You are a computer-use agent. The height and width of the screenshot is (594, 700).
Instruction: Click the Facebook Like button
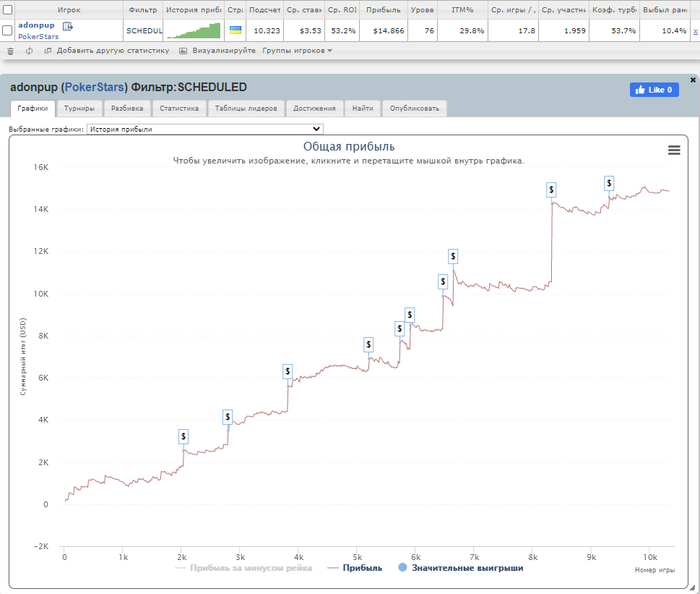654,90
